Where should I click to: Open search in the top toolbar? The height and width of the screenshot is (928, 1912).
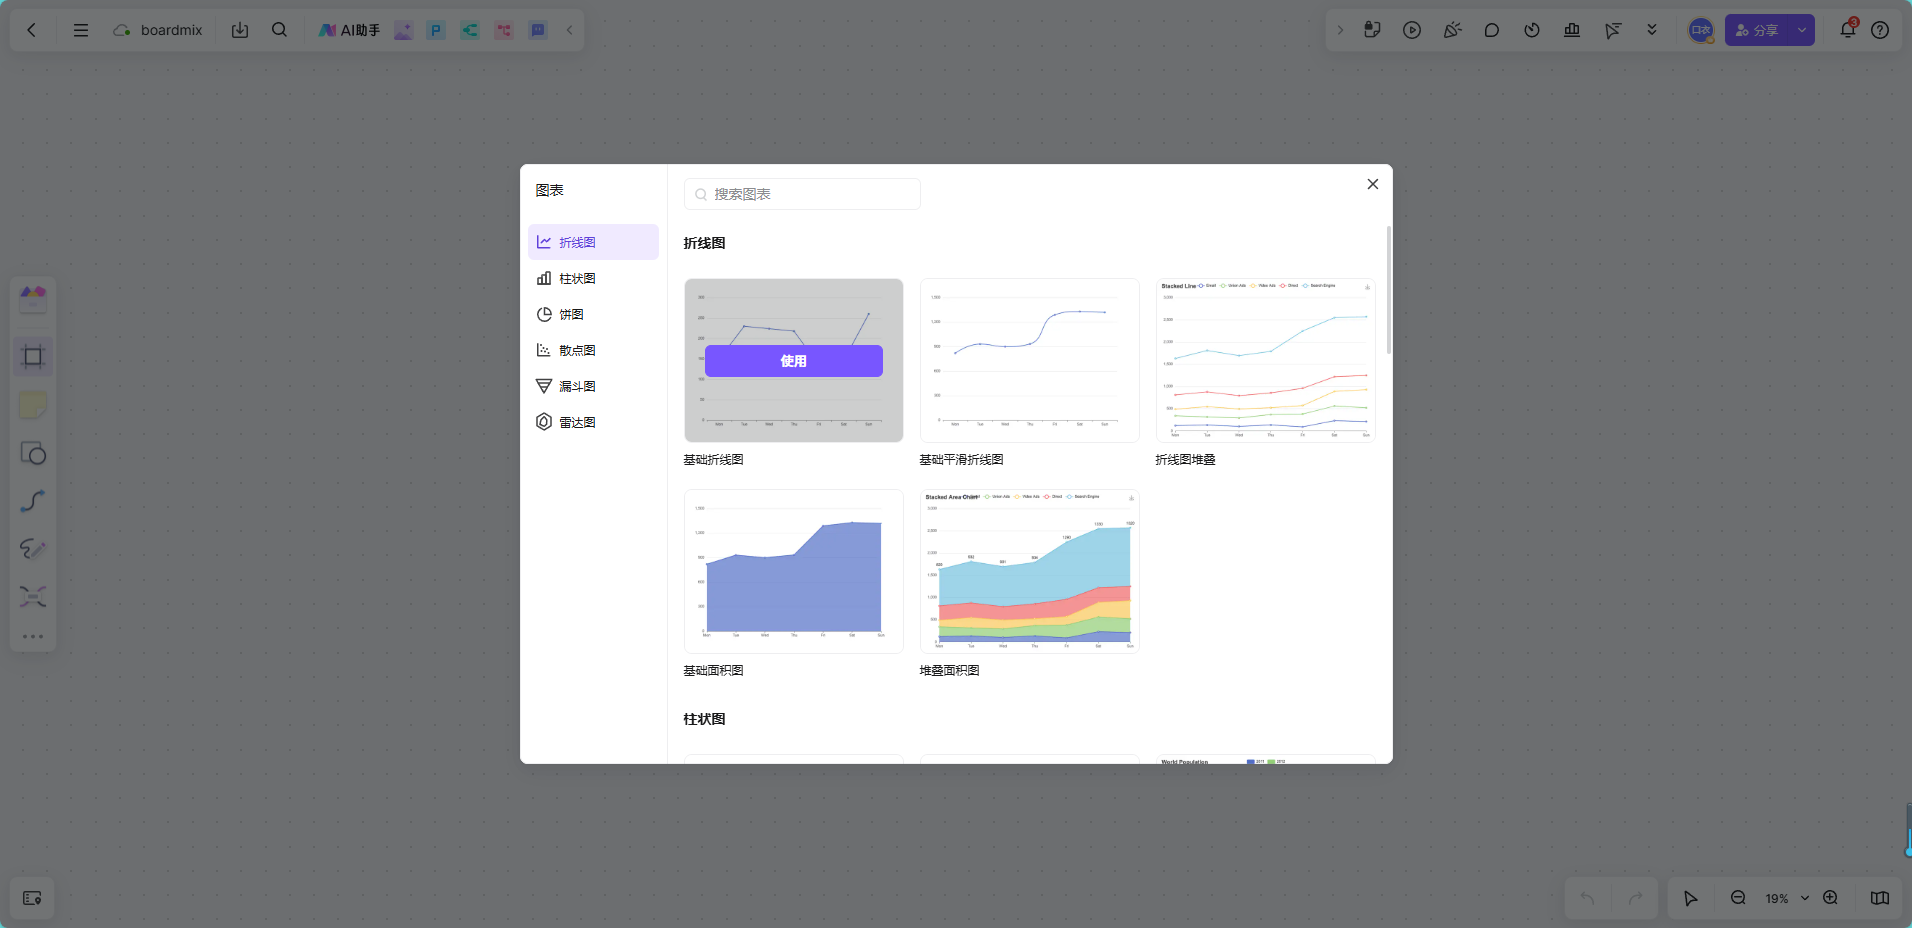click(x=280, y=30)
